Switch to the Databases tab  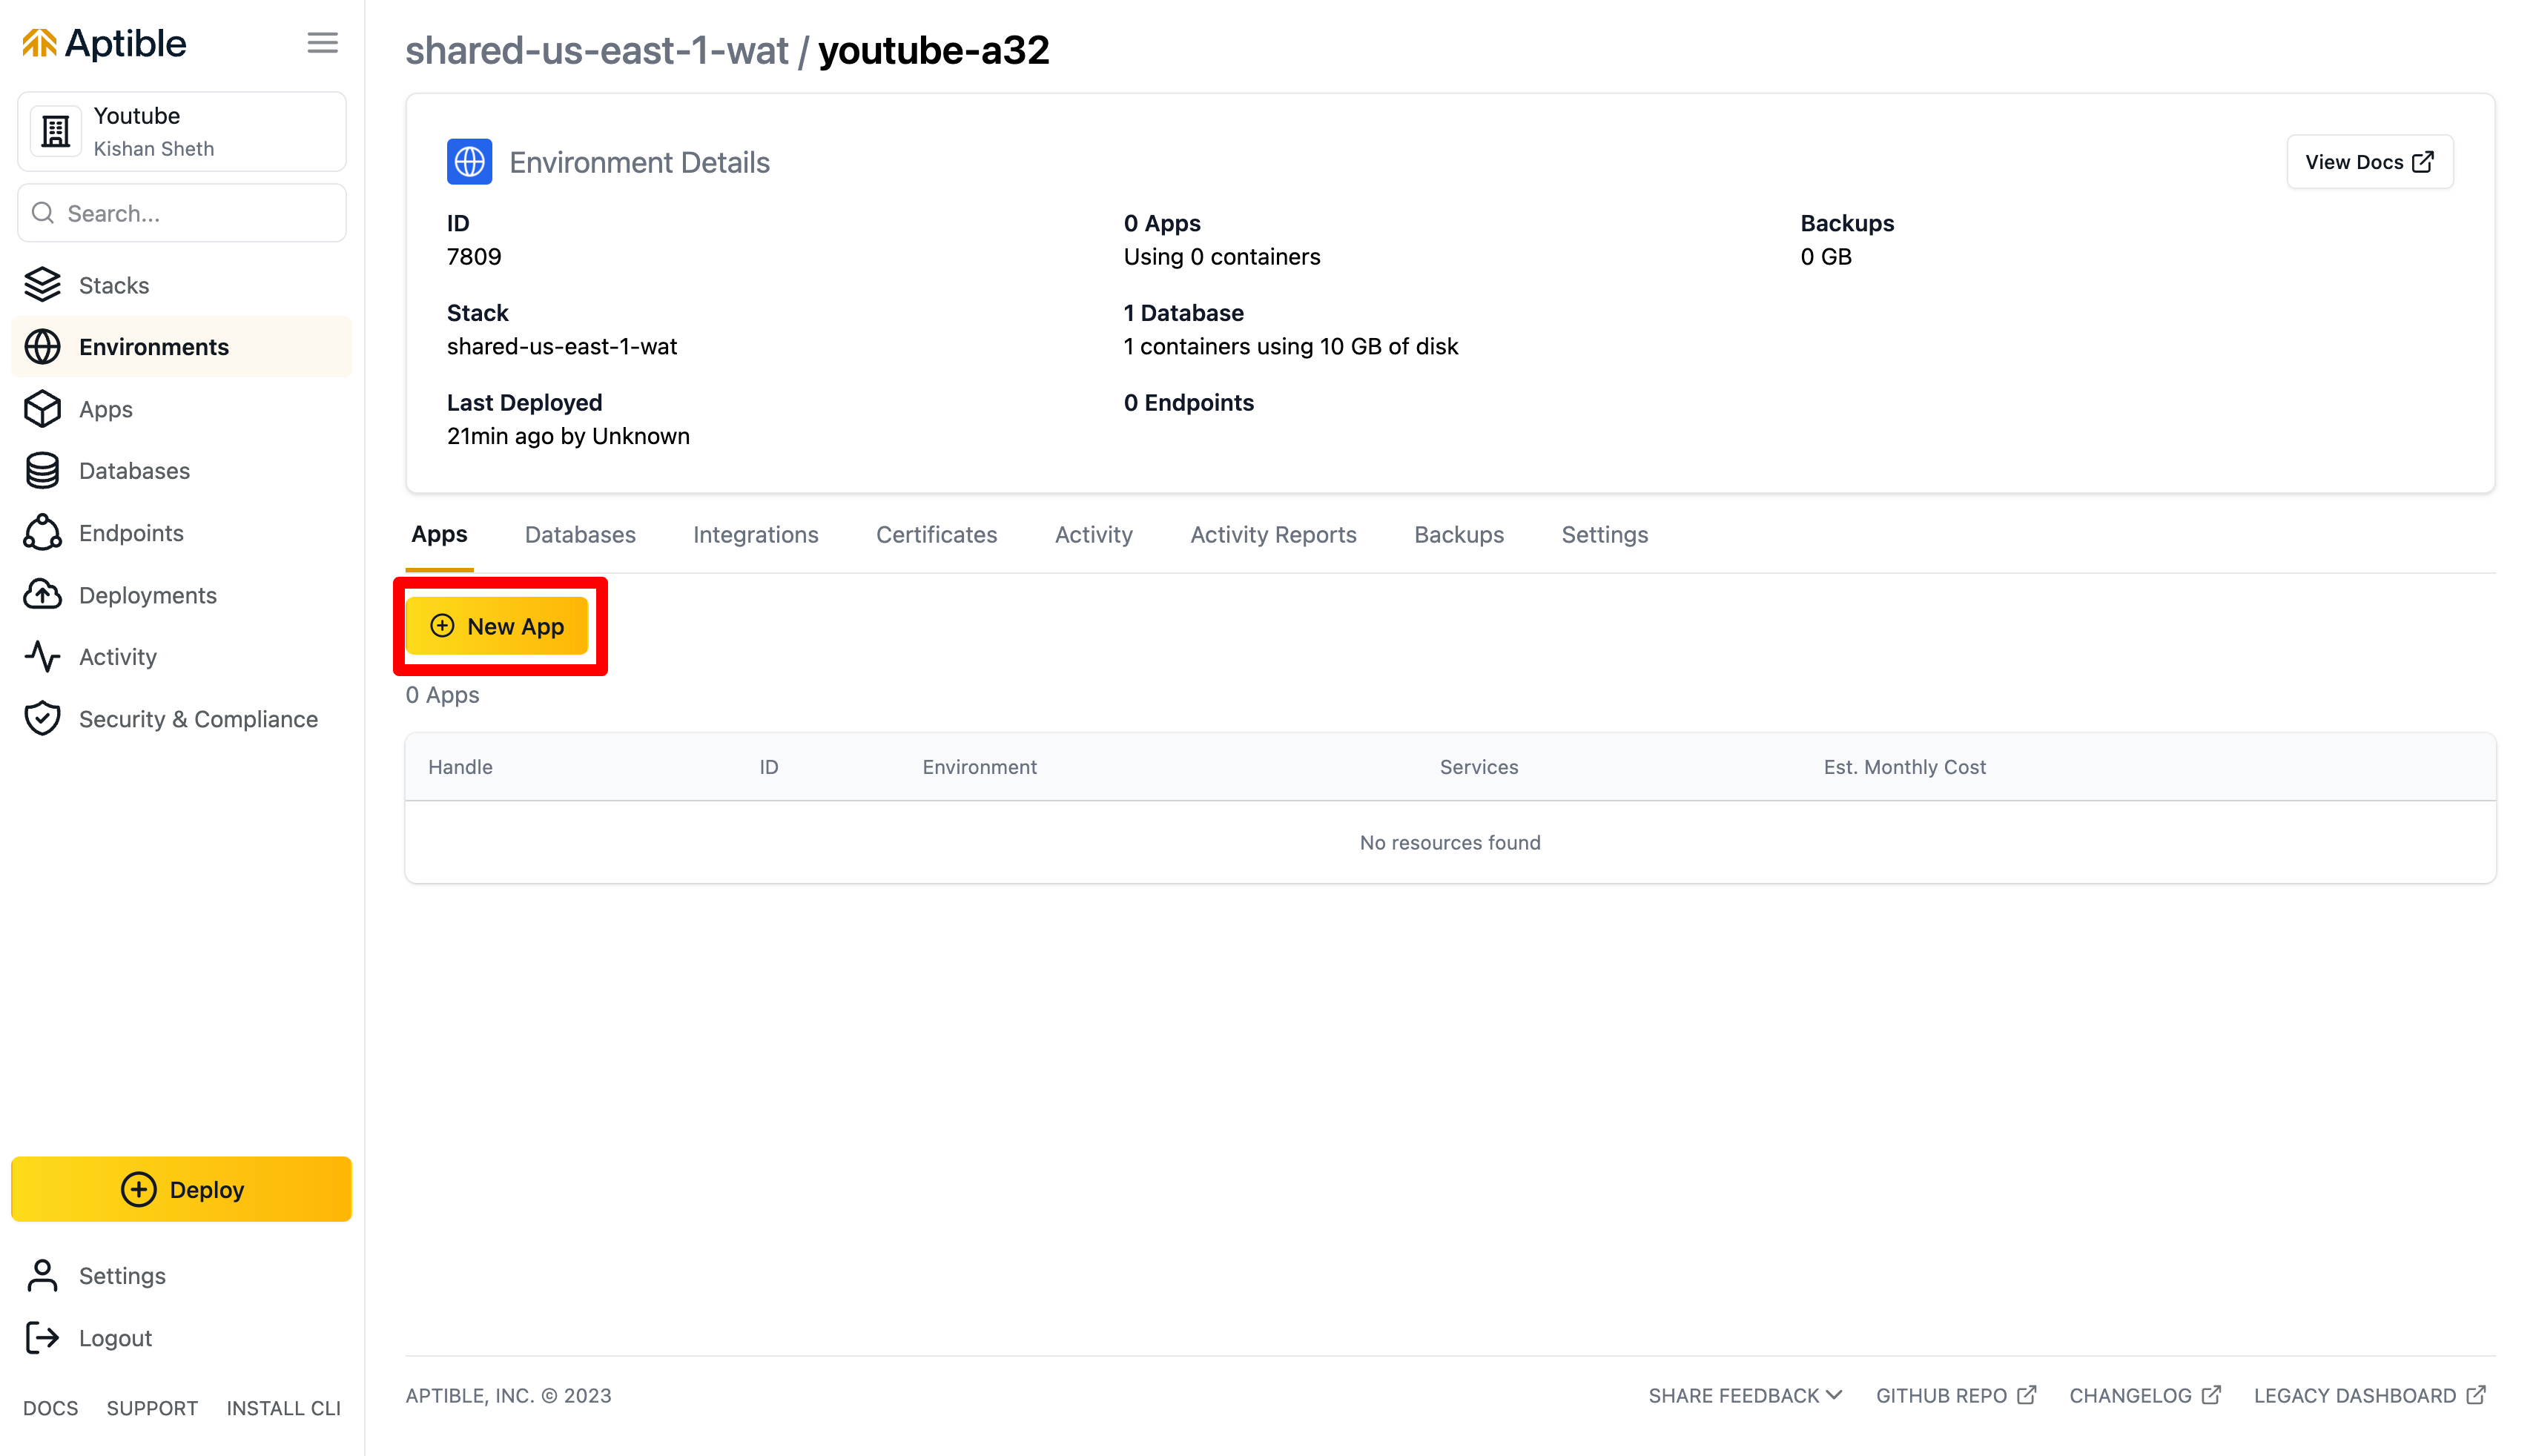tap(580, 535)
